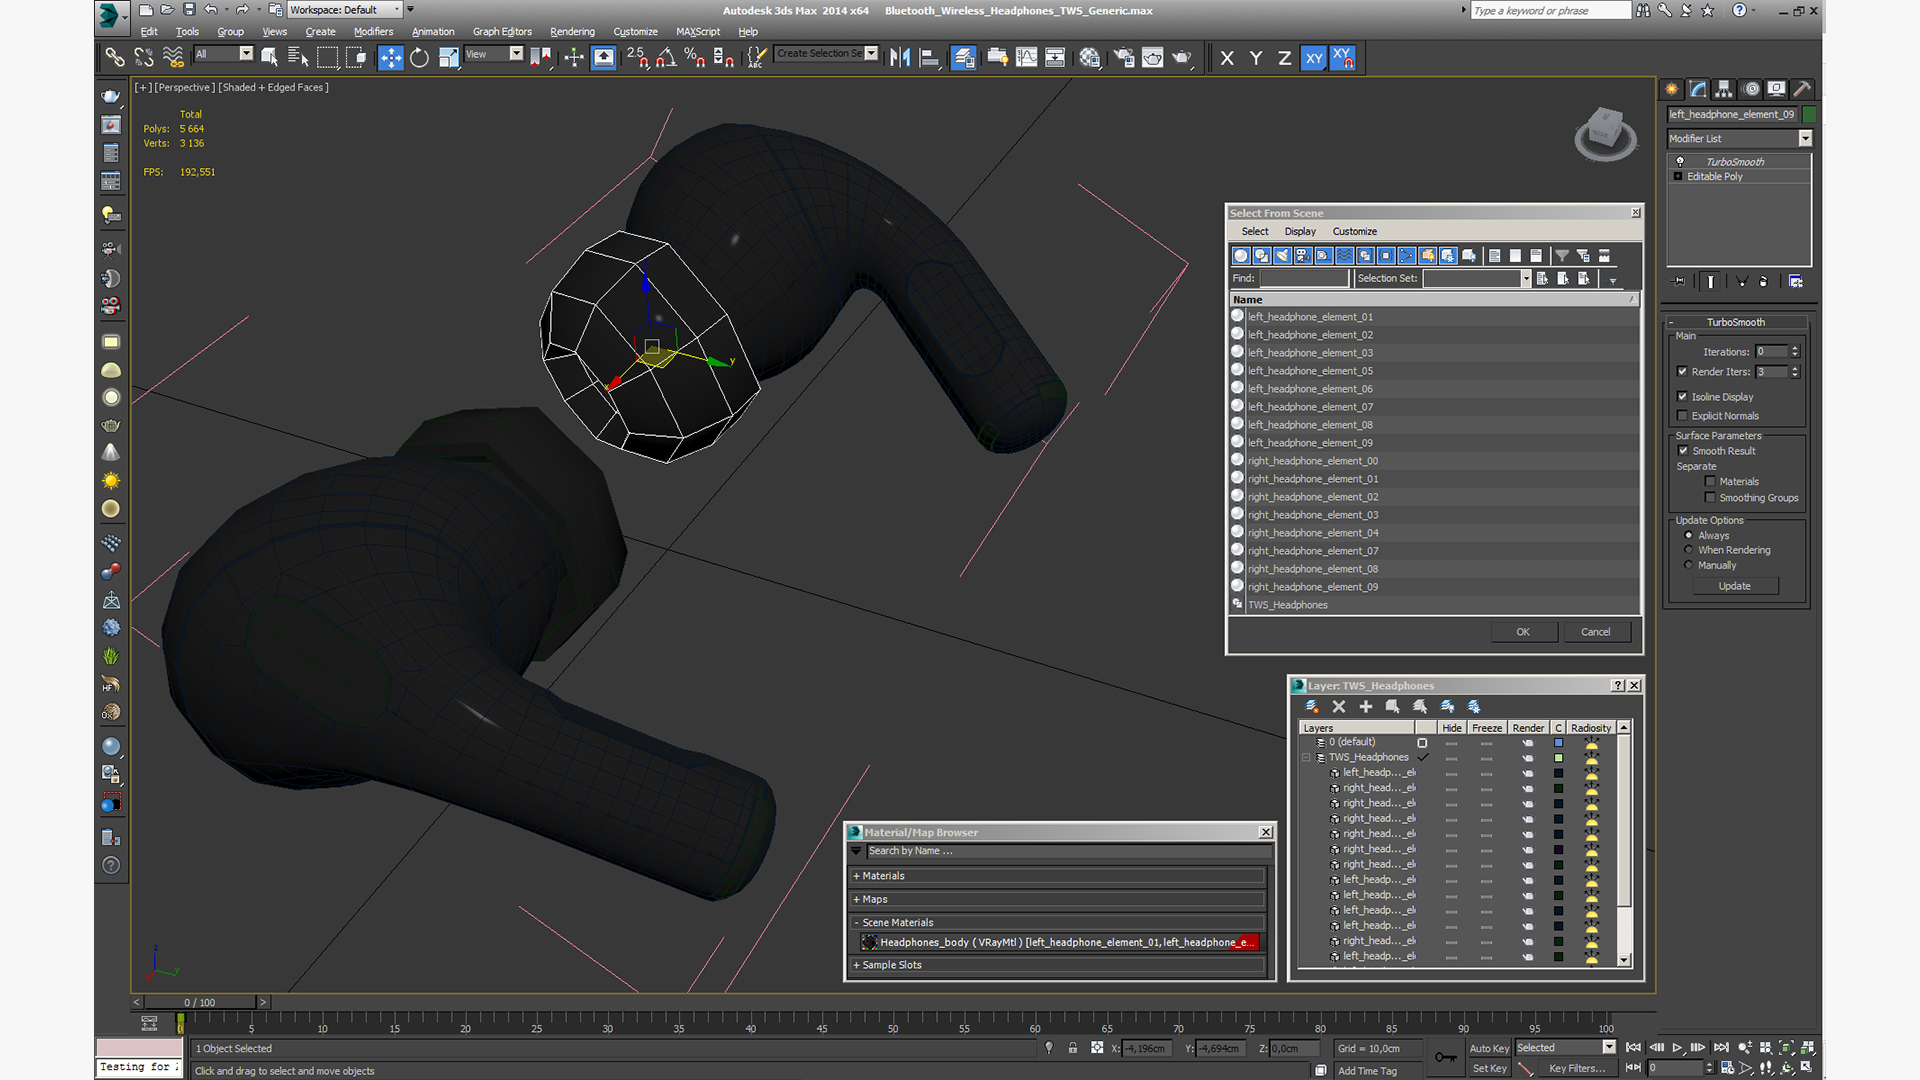
Task: Click OK in Select From Scene dialog
Action: [1523, 632]
